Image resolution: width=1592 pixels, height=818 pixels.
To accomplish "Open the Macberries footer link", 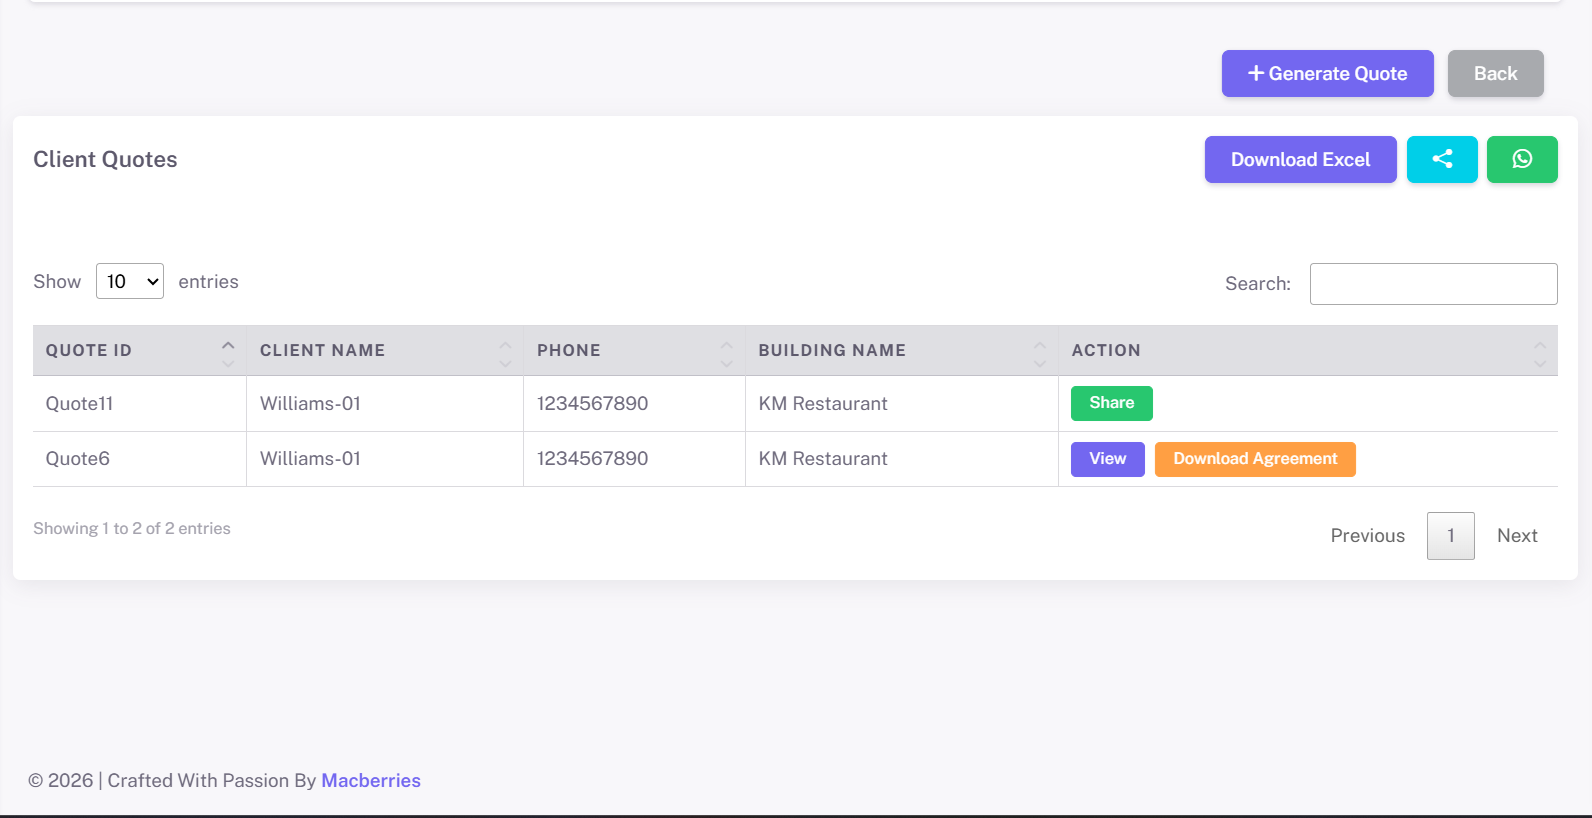I will (371, 781).
